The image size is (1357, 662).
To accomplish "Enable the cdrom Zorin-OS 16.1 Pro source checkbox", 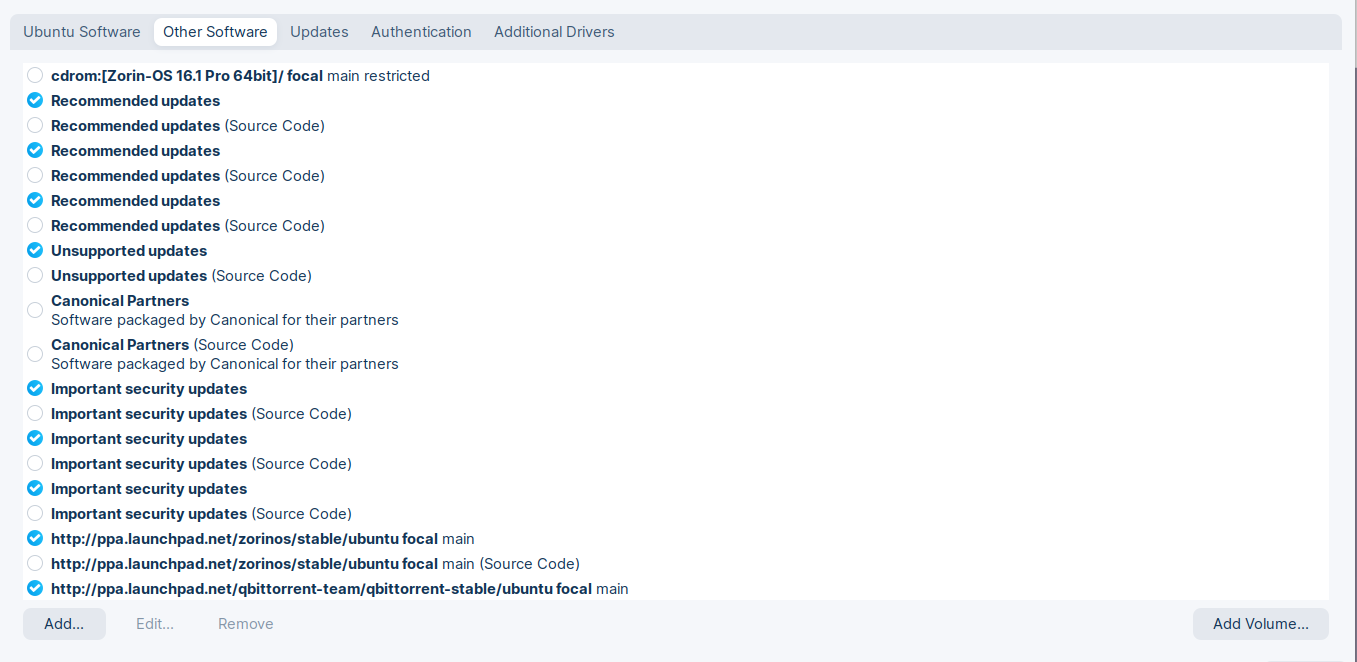I will pyautogui.click(x=35, y=75).
